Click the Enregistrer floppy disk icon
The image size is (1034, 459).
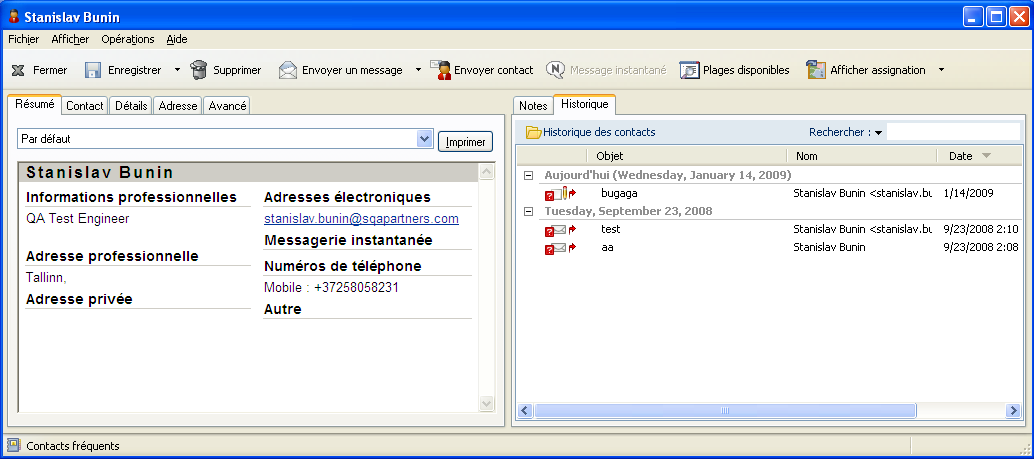click(x=93, y=70)
